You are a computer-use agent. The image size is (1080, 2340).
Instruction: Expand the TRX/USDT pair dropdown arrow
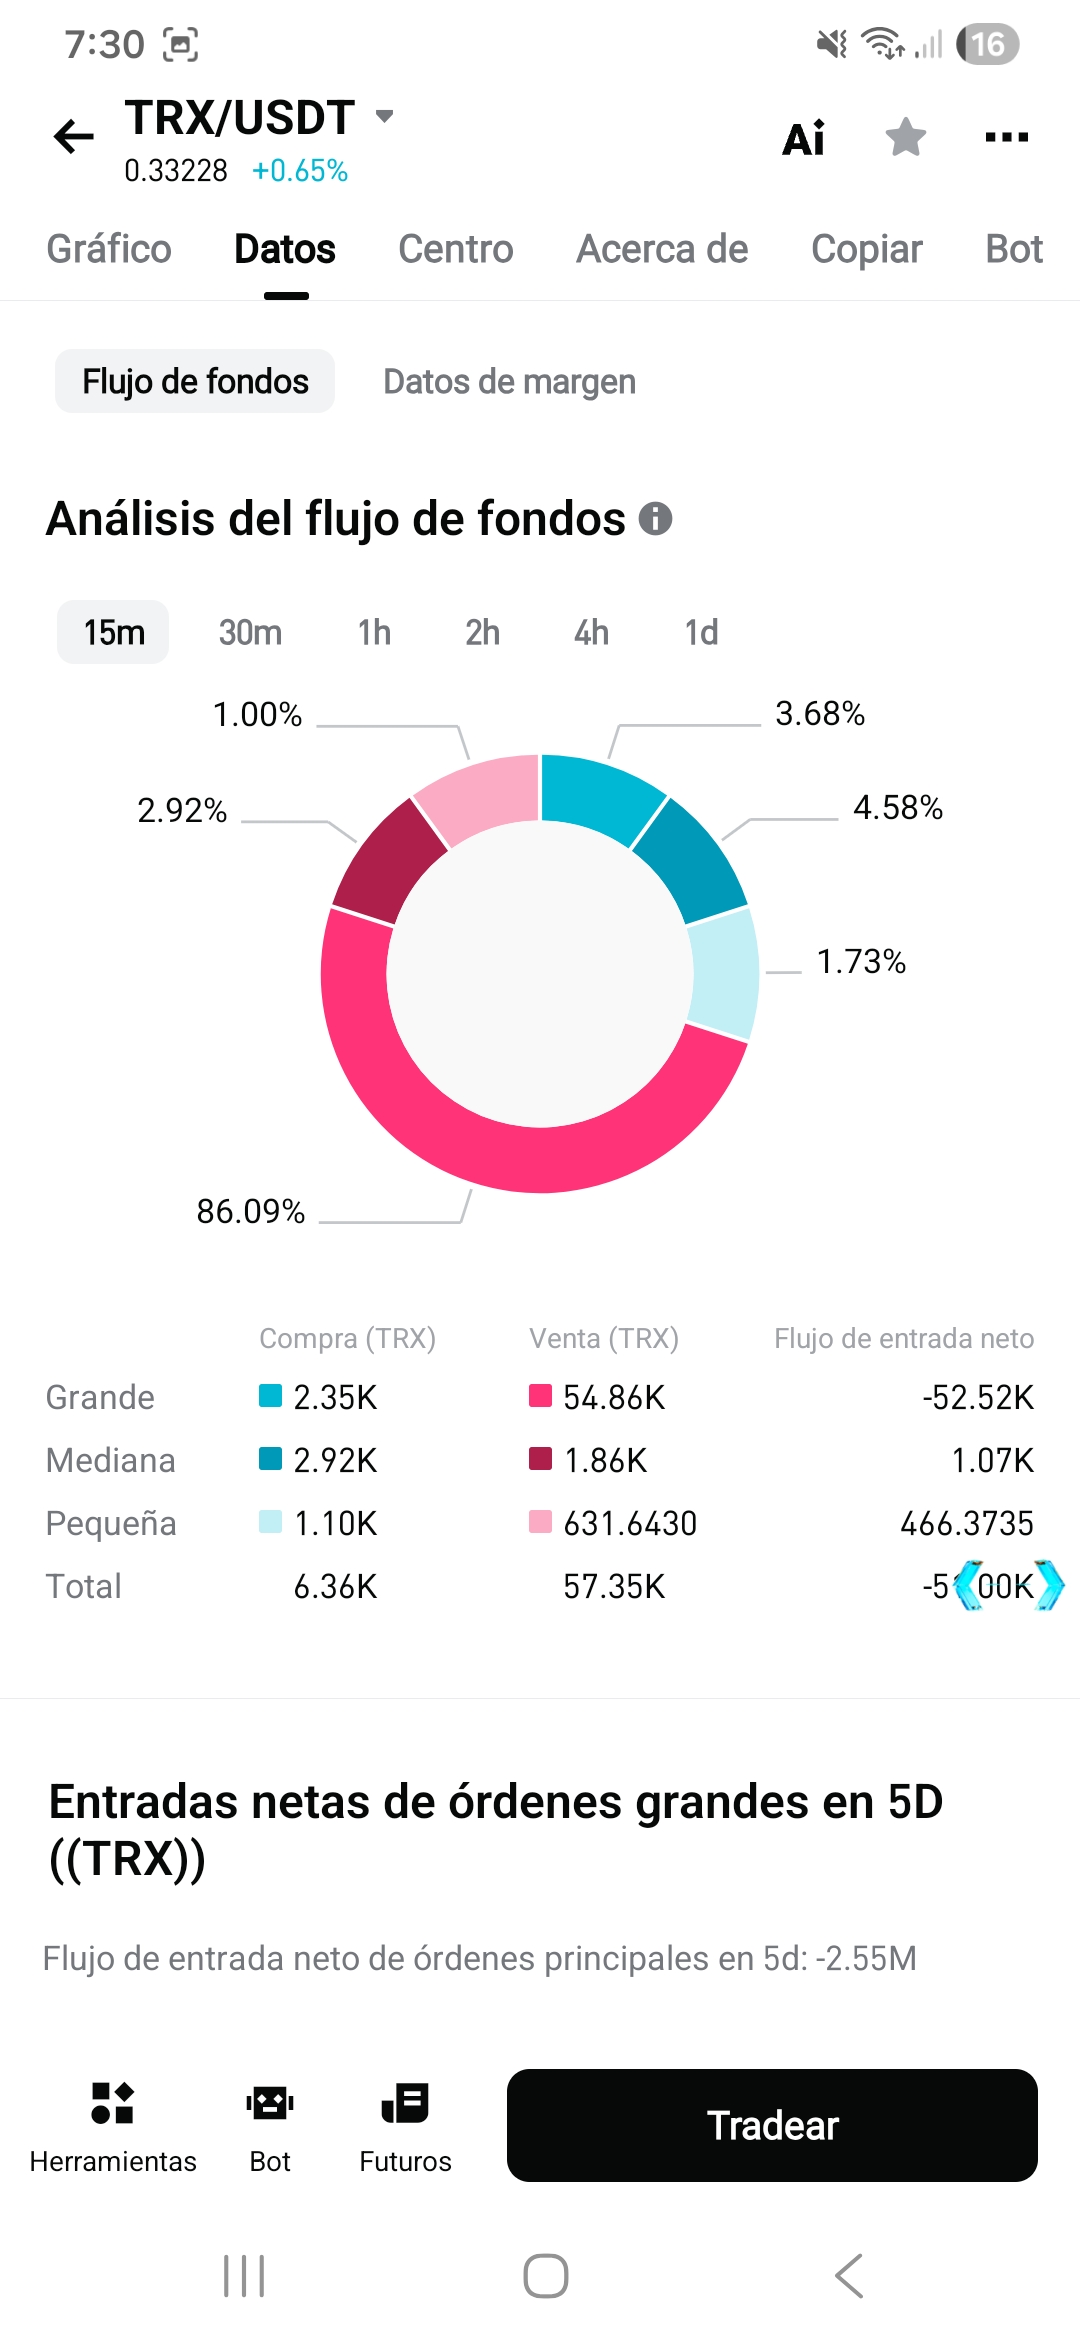[x=385, y=116]
